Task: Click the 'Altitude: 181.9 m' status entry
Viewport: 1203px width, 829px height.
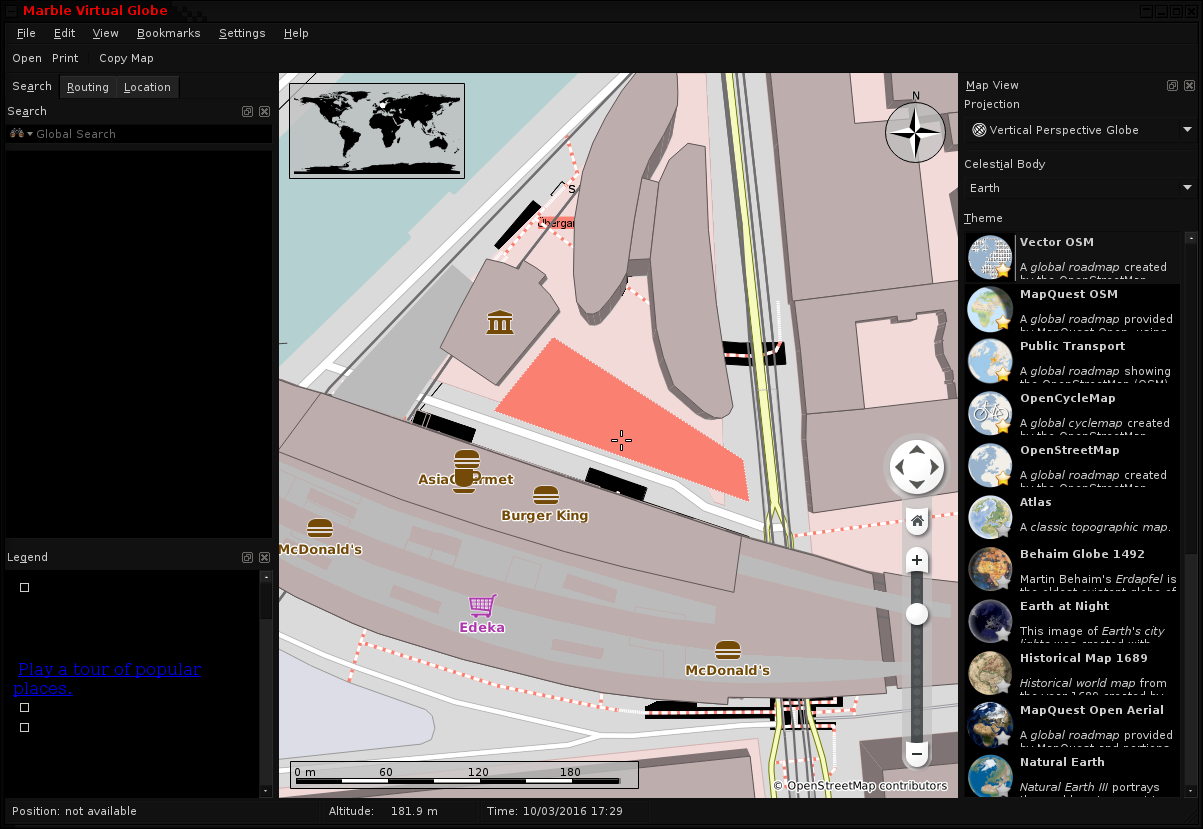Action: point(384,811)
